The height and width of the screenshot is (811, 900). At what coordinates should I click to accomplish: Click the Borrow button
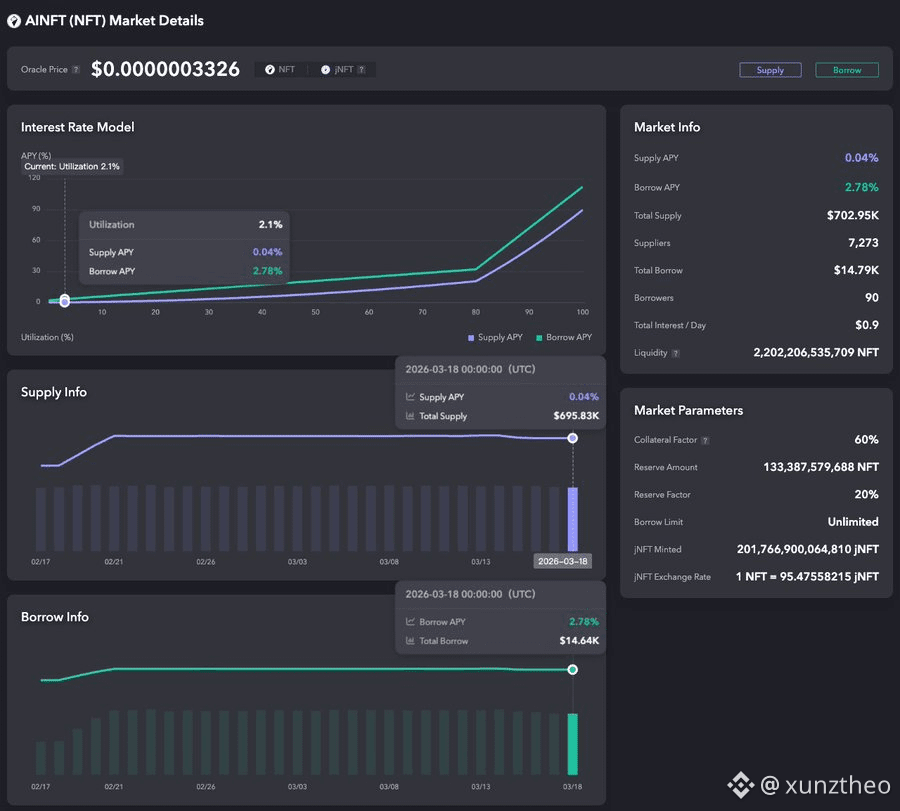click(x=847, y=70)
